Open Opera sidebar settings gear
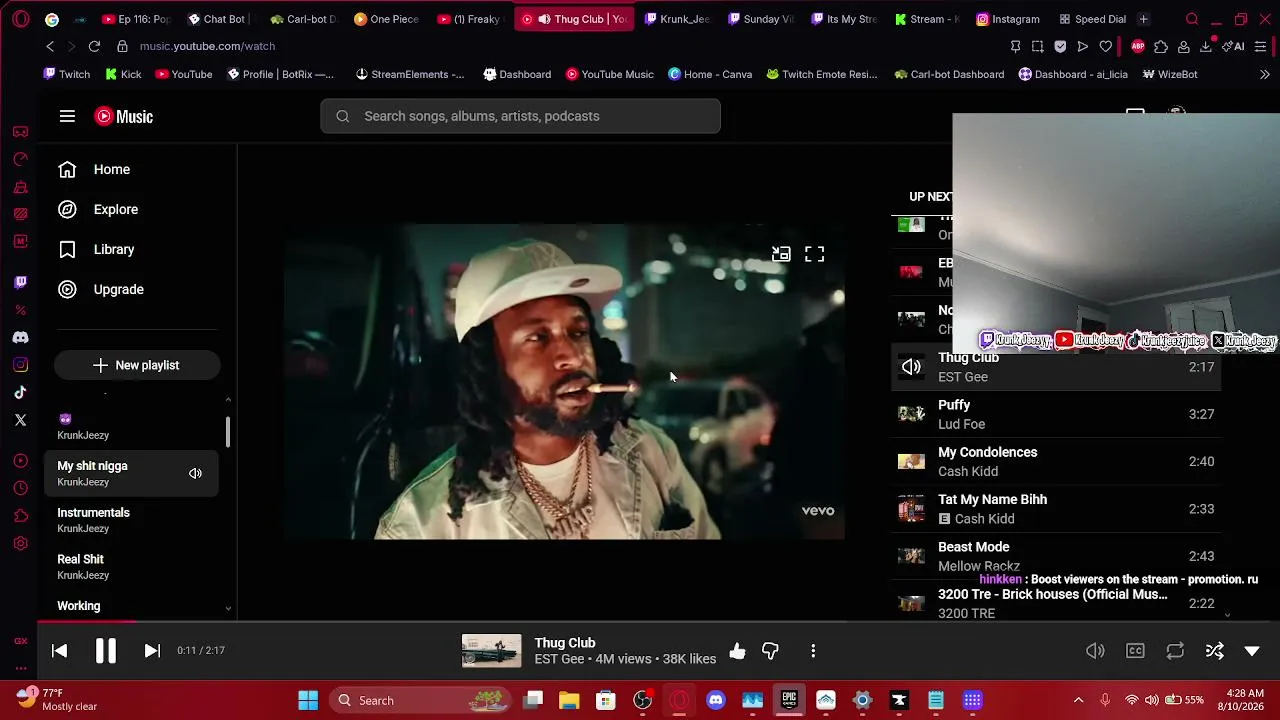Screen dimensions: 1280x720 coord(20,543)
